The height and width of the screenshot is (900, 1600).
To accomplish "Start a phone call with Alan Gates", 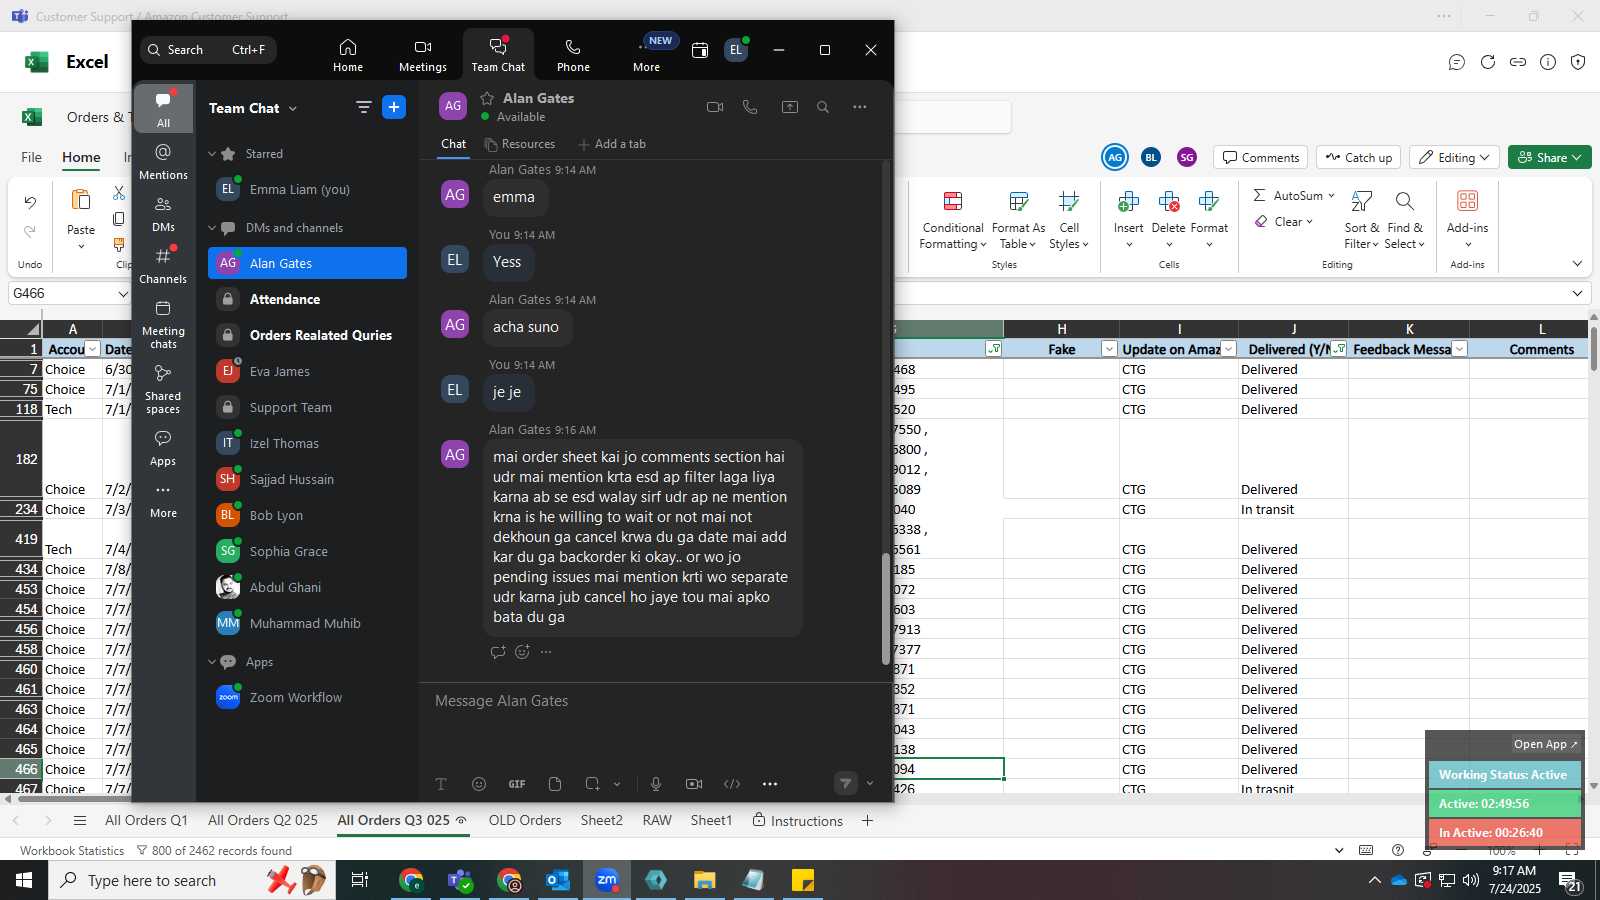I will (x=750, y=107).
